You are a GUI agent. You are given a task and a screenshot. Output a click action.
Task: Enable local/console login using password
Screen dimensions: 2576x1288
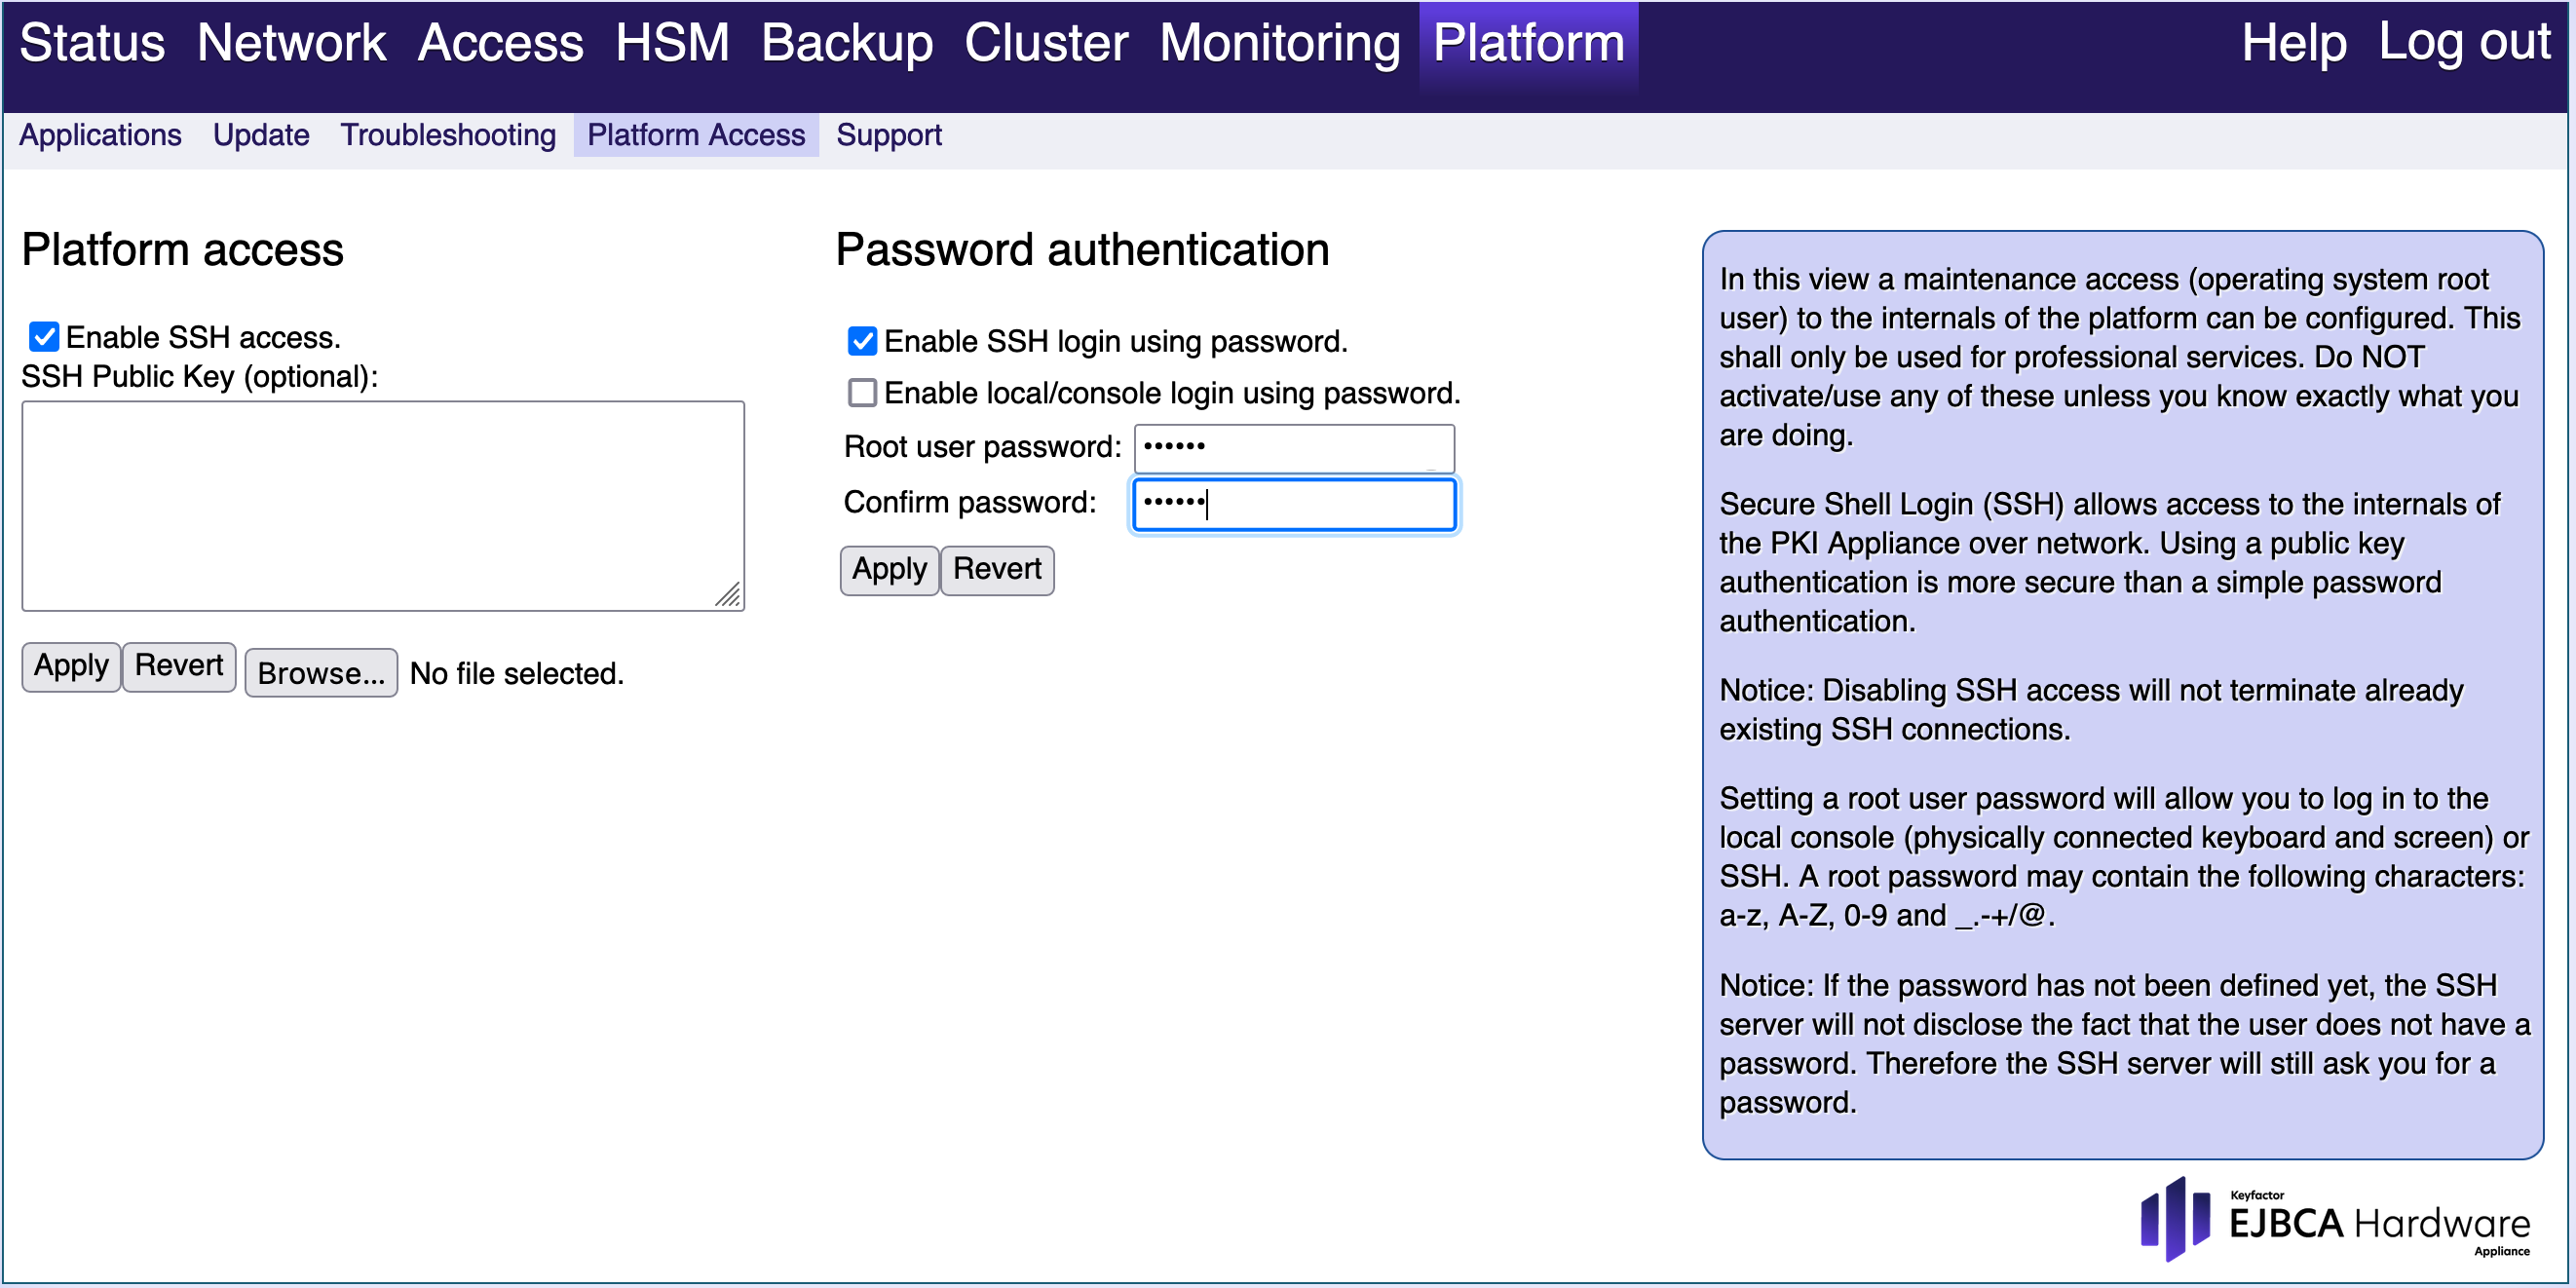[862, 393]
